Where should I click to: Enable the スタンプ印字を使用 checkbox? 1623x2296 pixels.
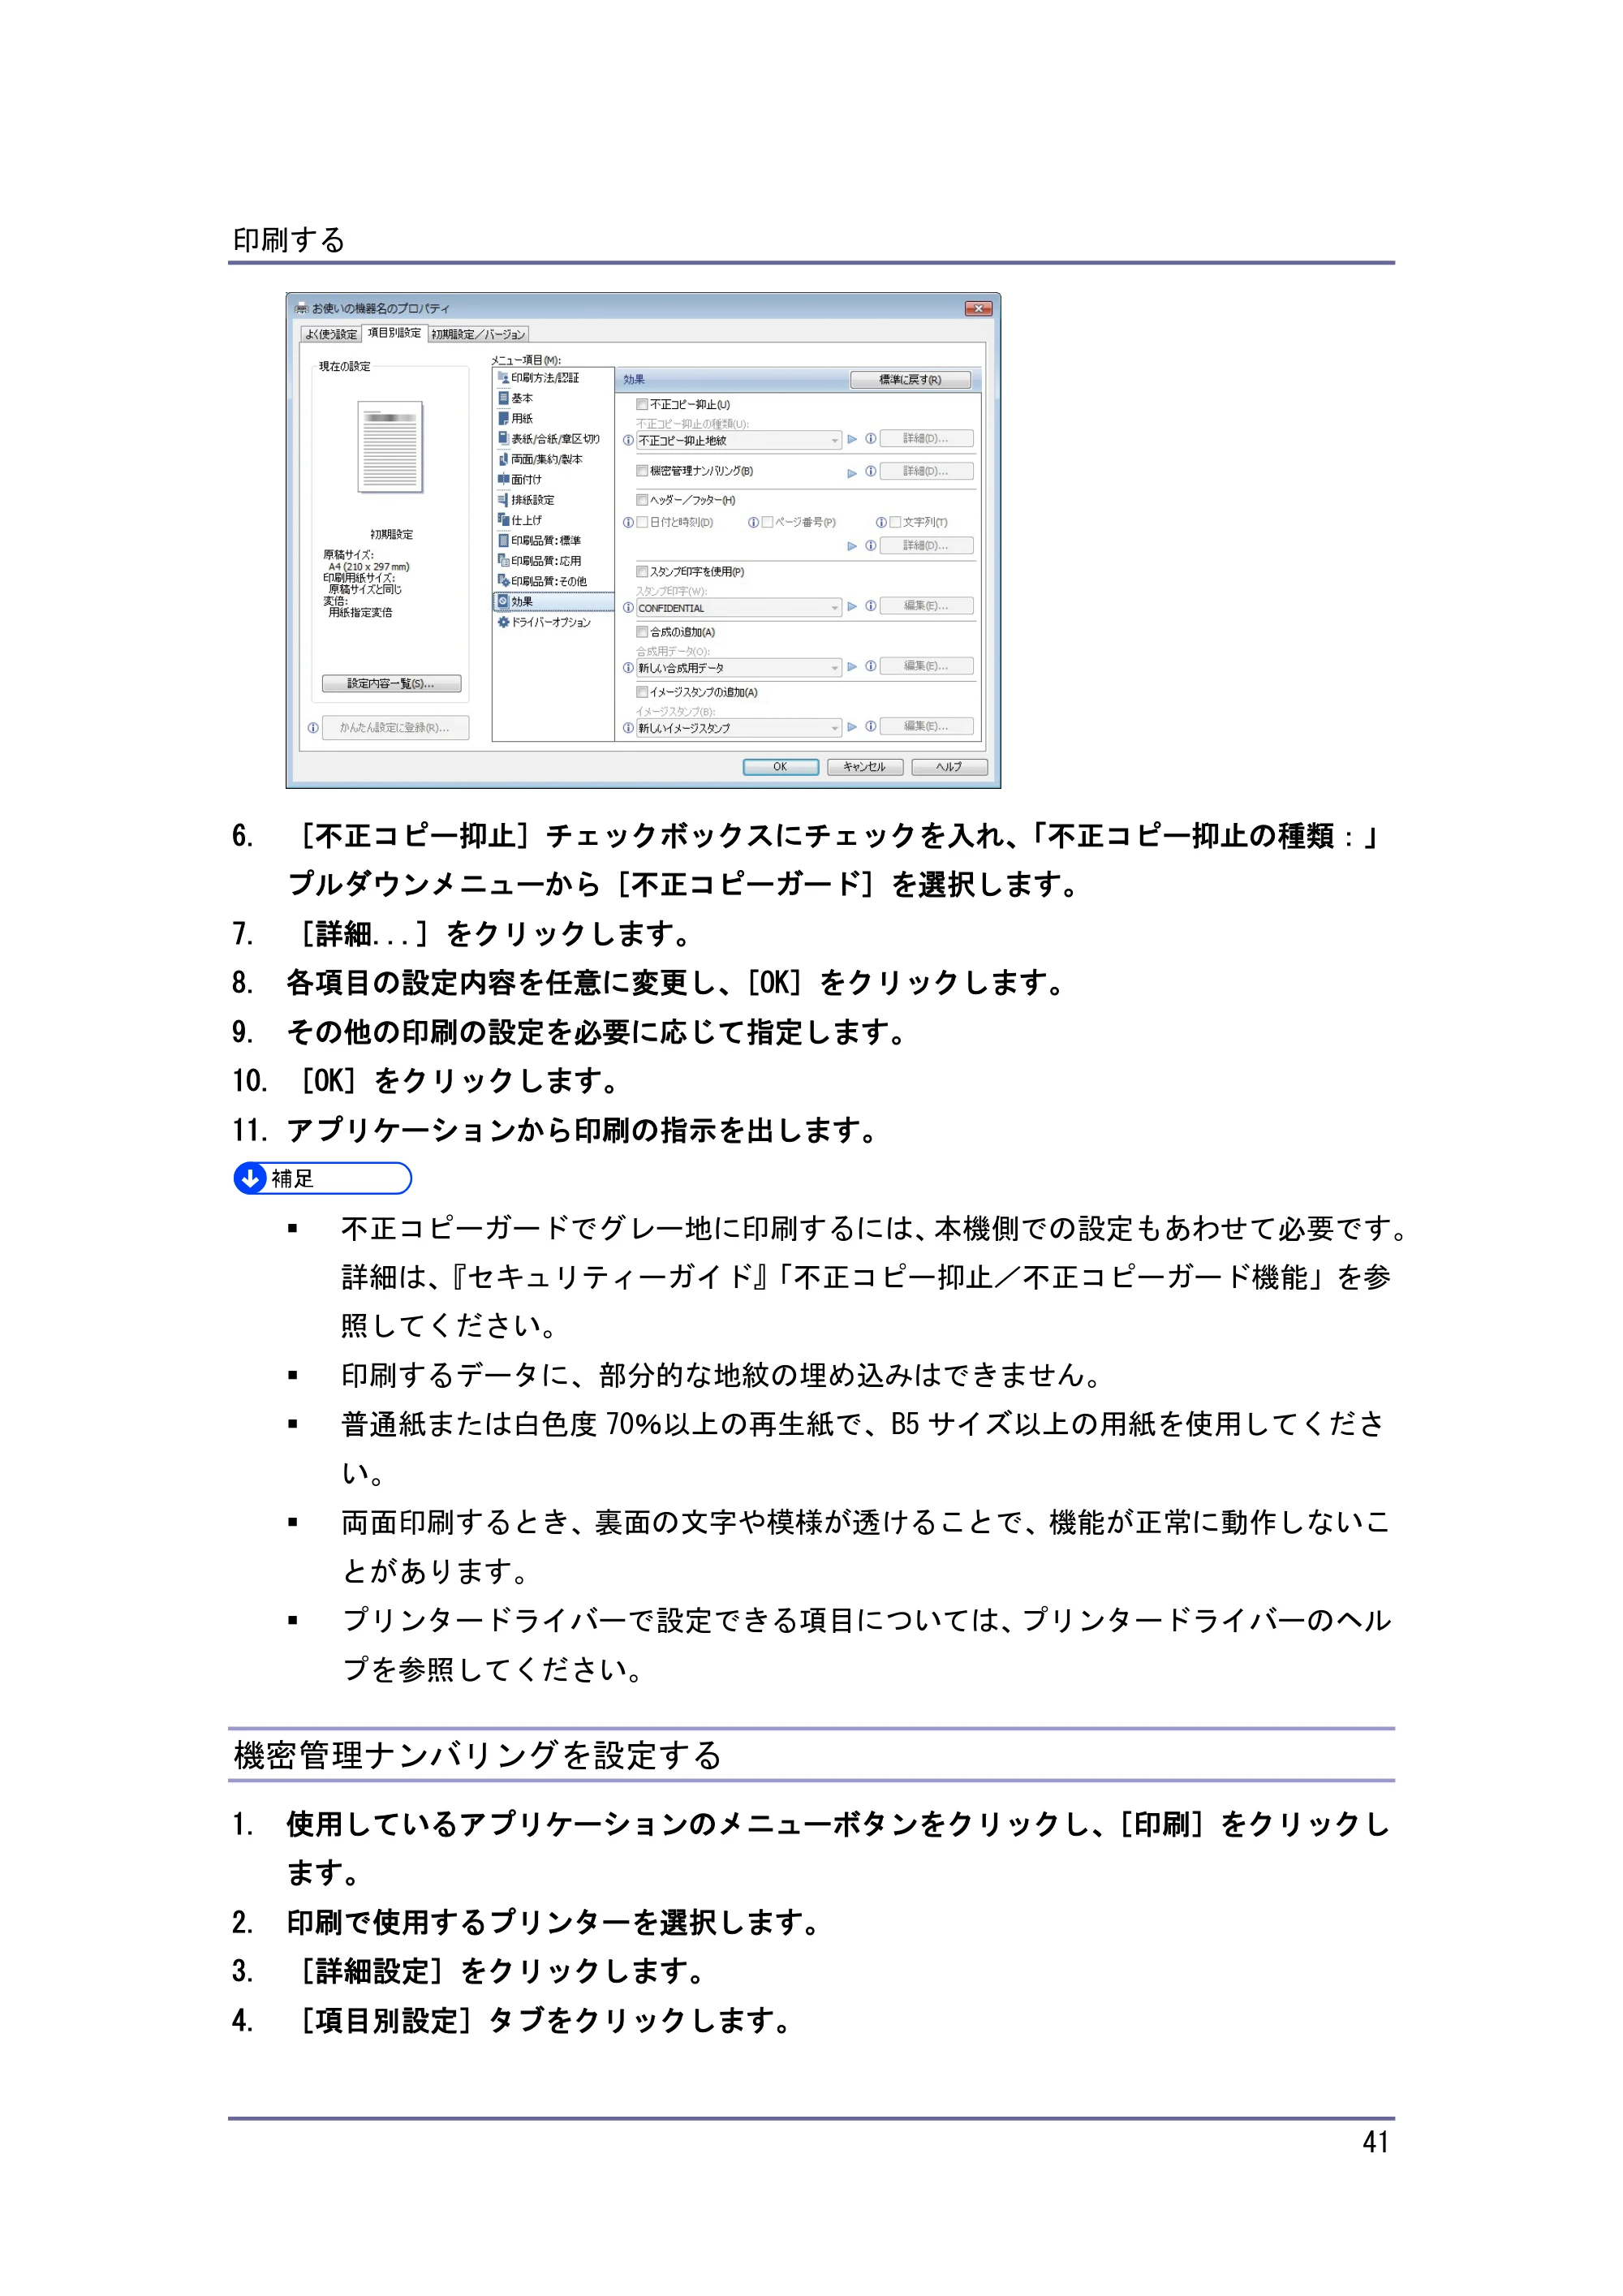click(x=642, y=571)
